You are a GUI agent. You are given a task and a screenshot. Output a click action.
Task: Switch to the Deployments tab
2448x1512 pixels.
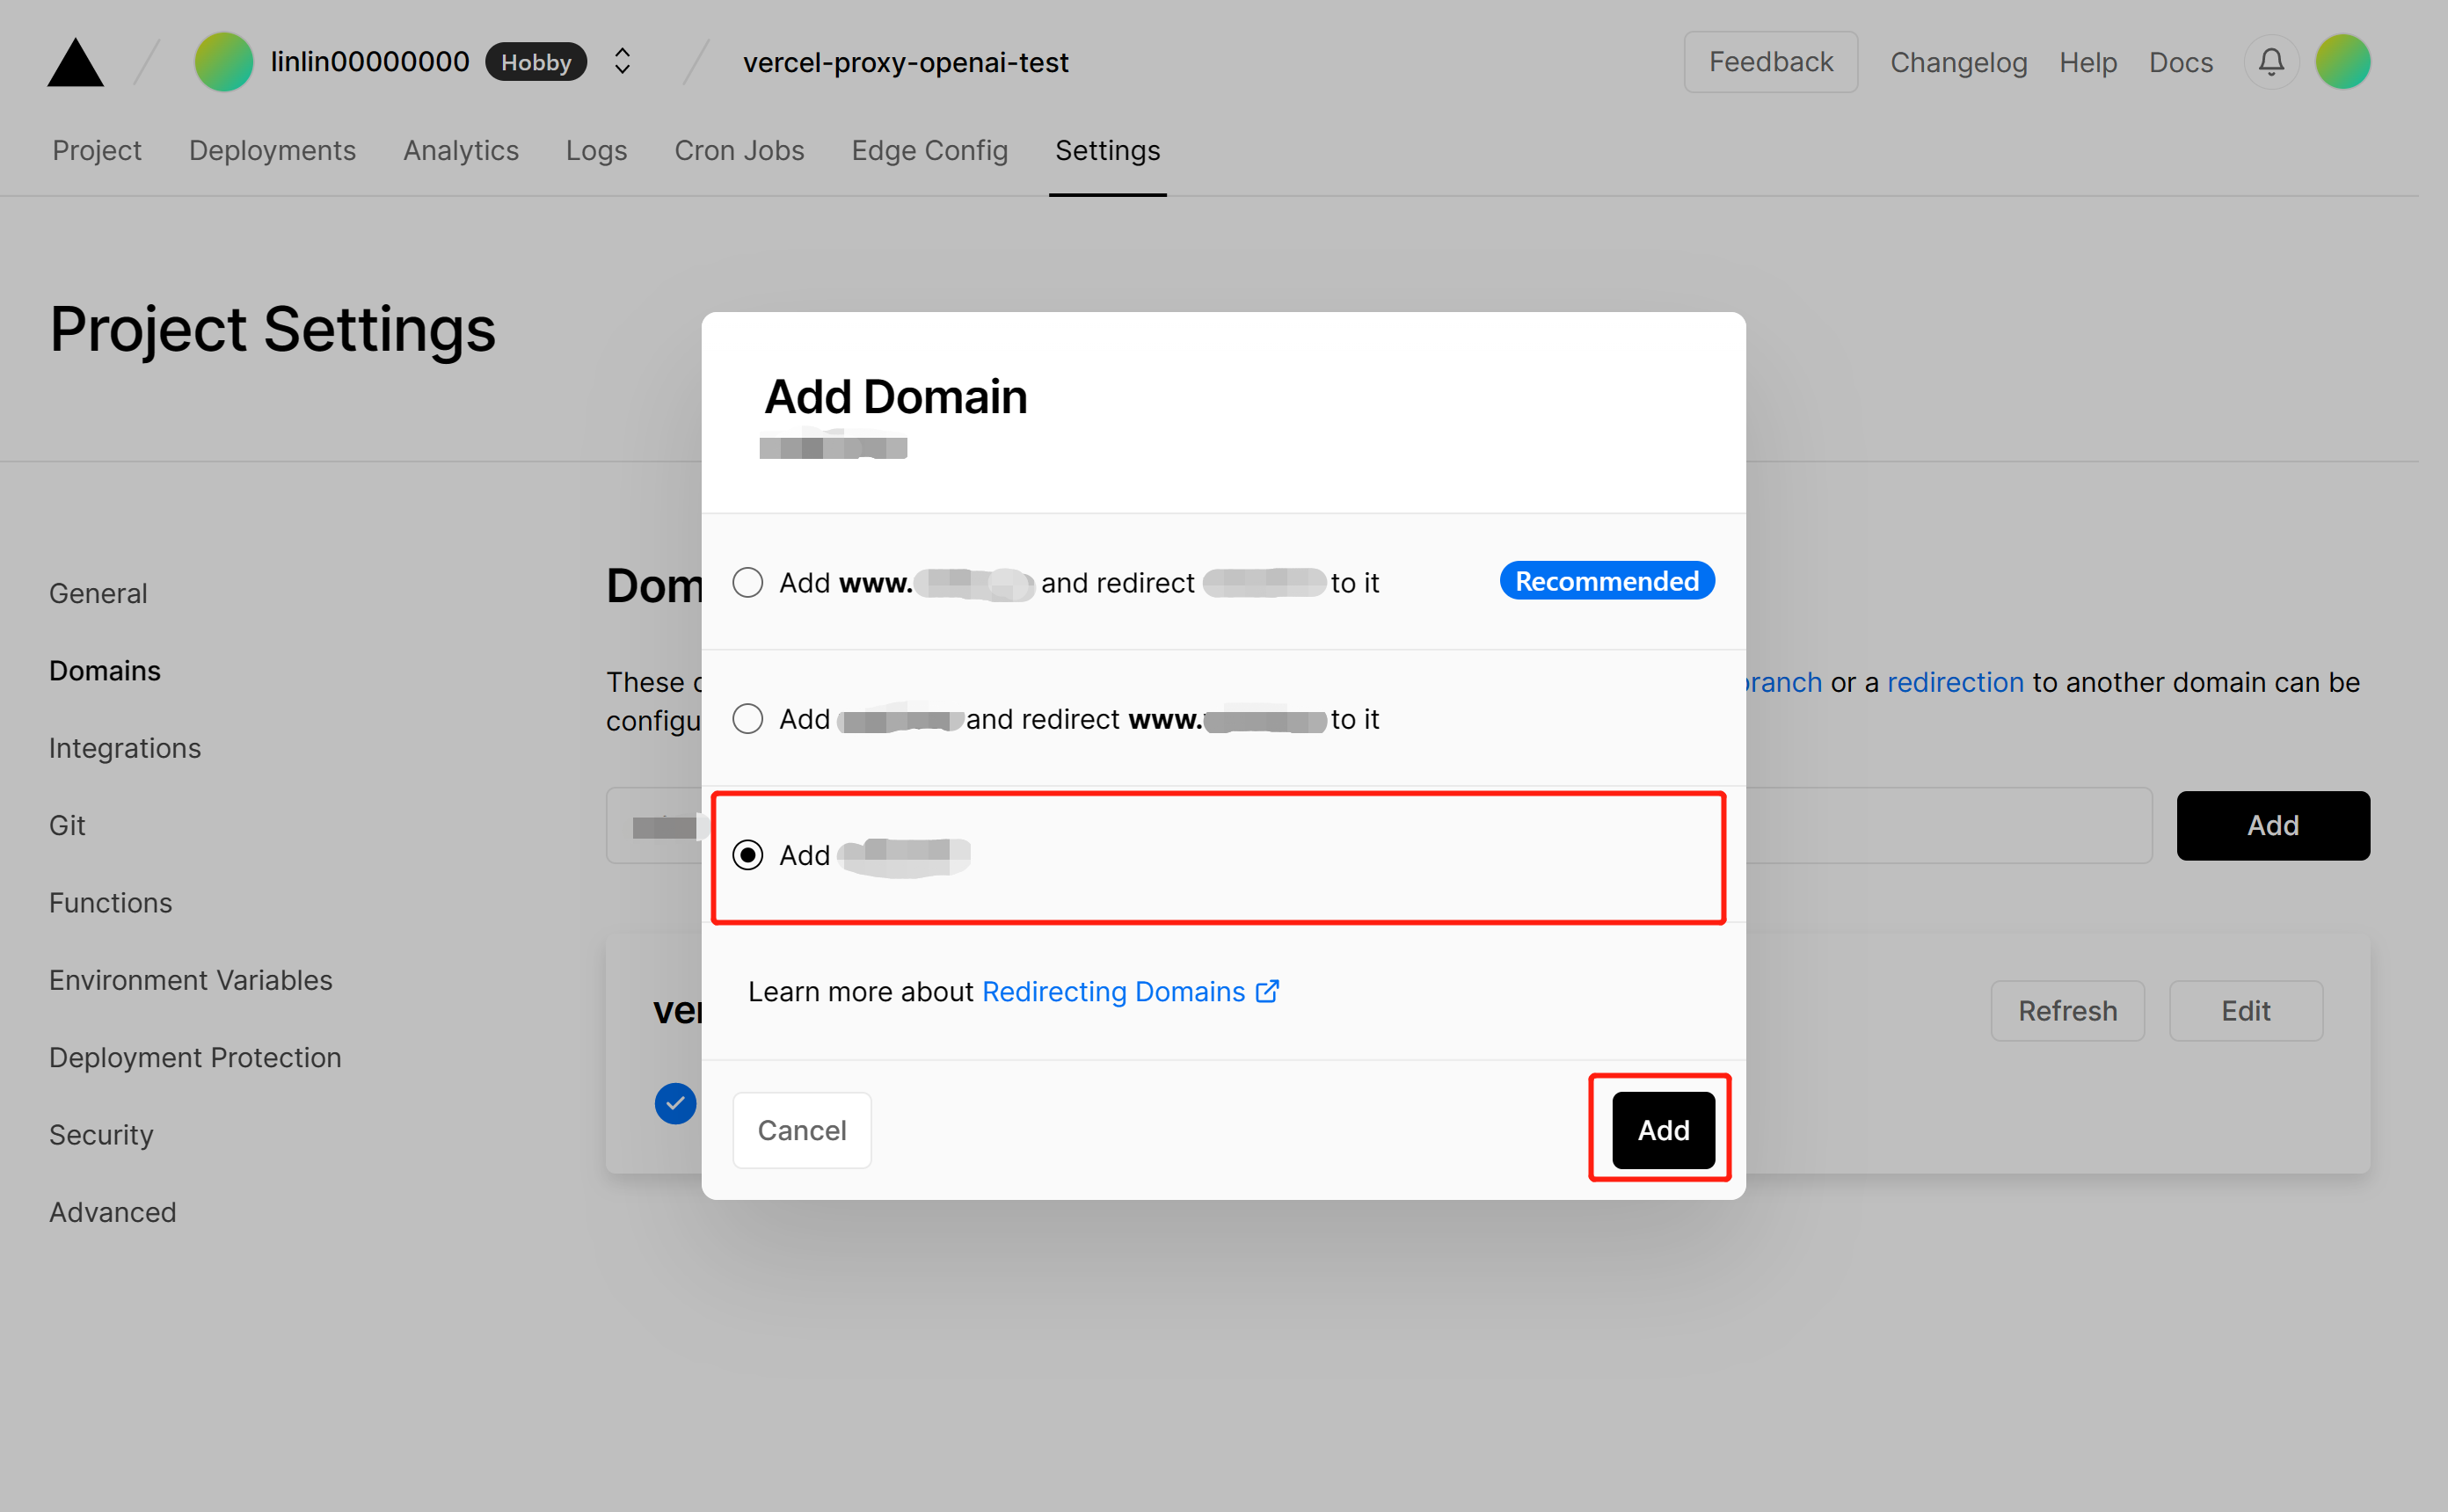pyautogui.click(x=272, y=150)
